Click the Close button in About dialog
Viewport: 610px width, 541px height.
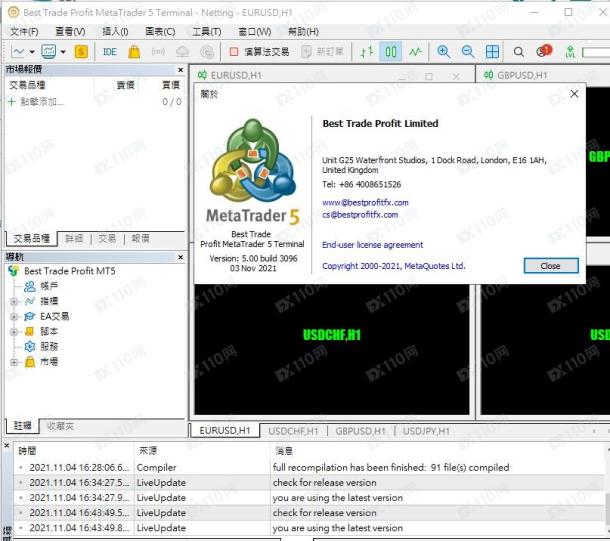tap(550, 266)
